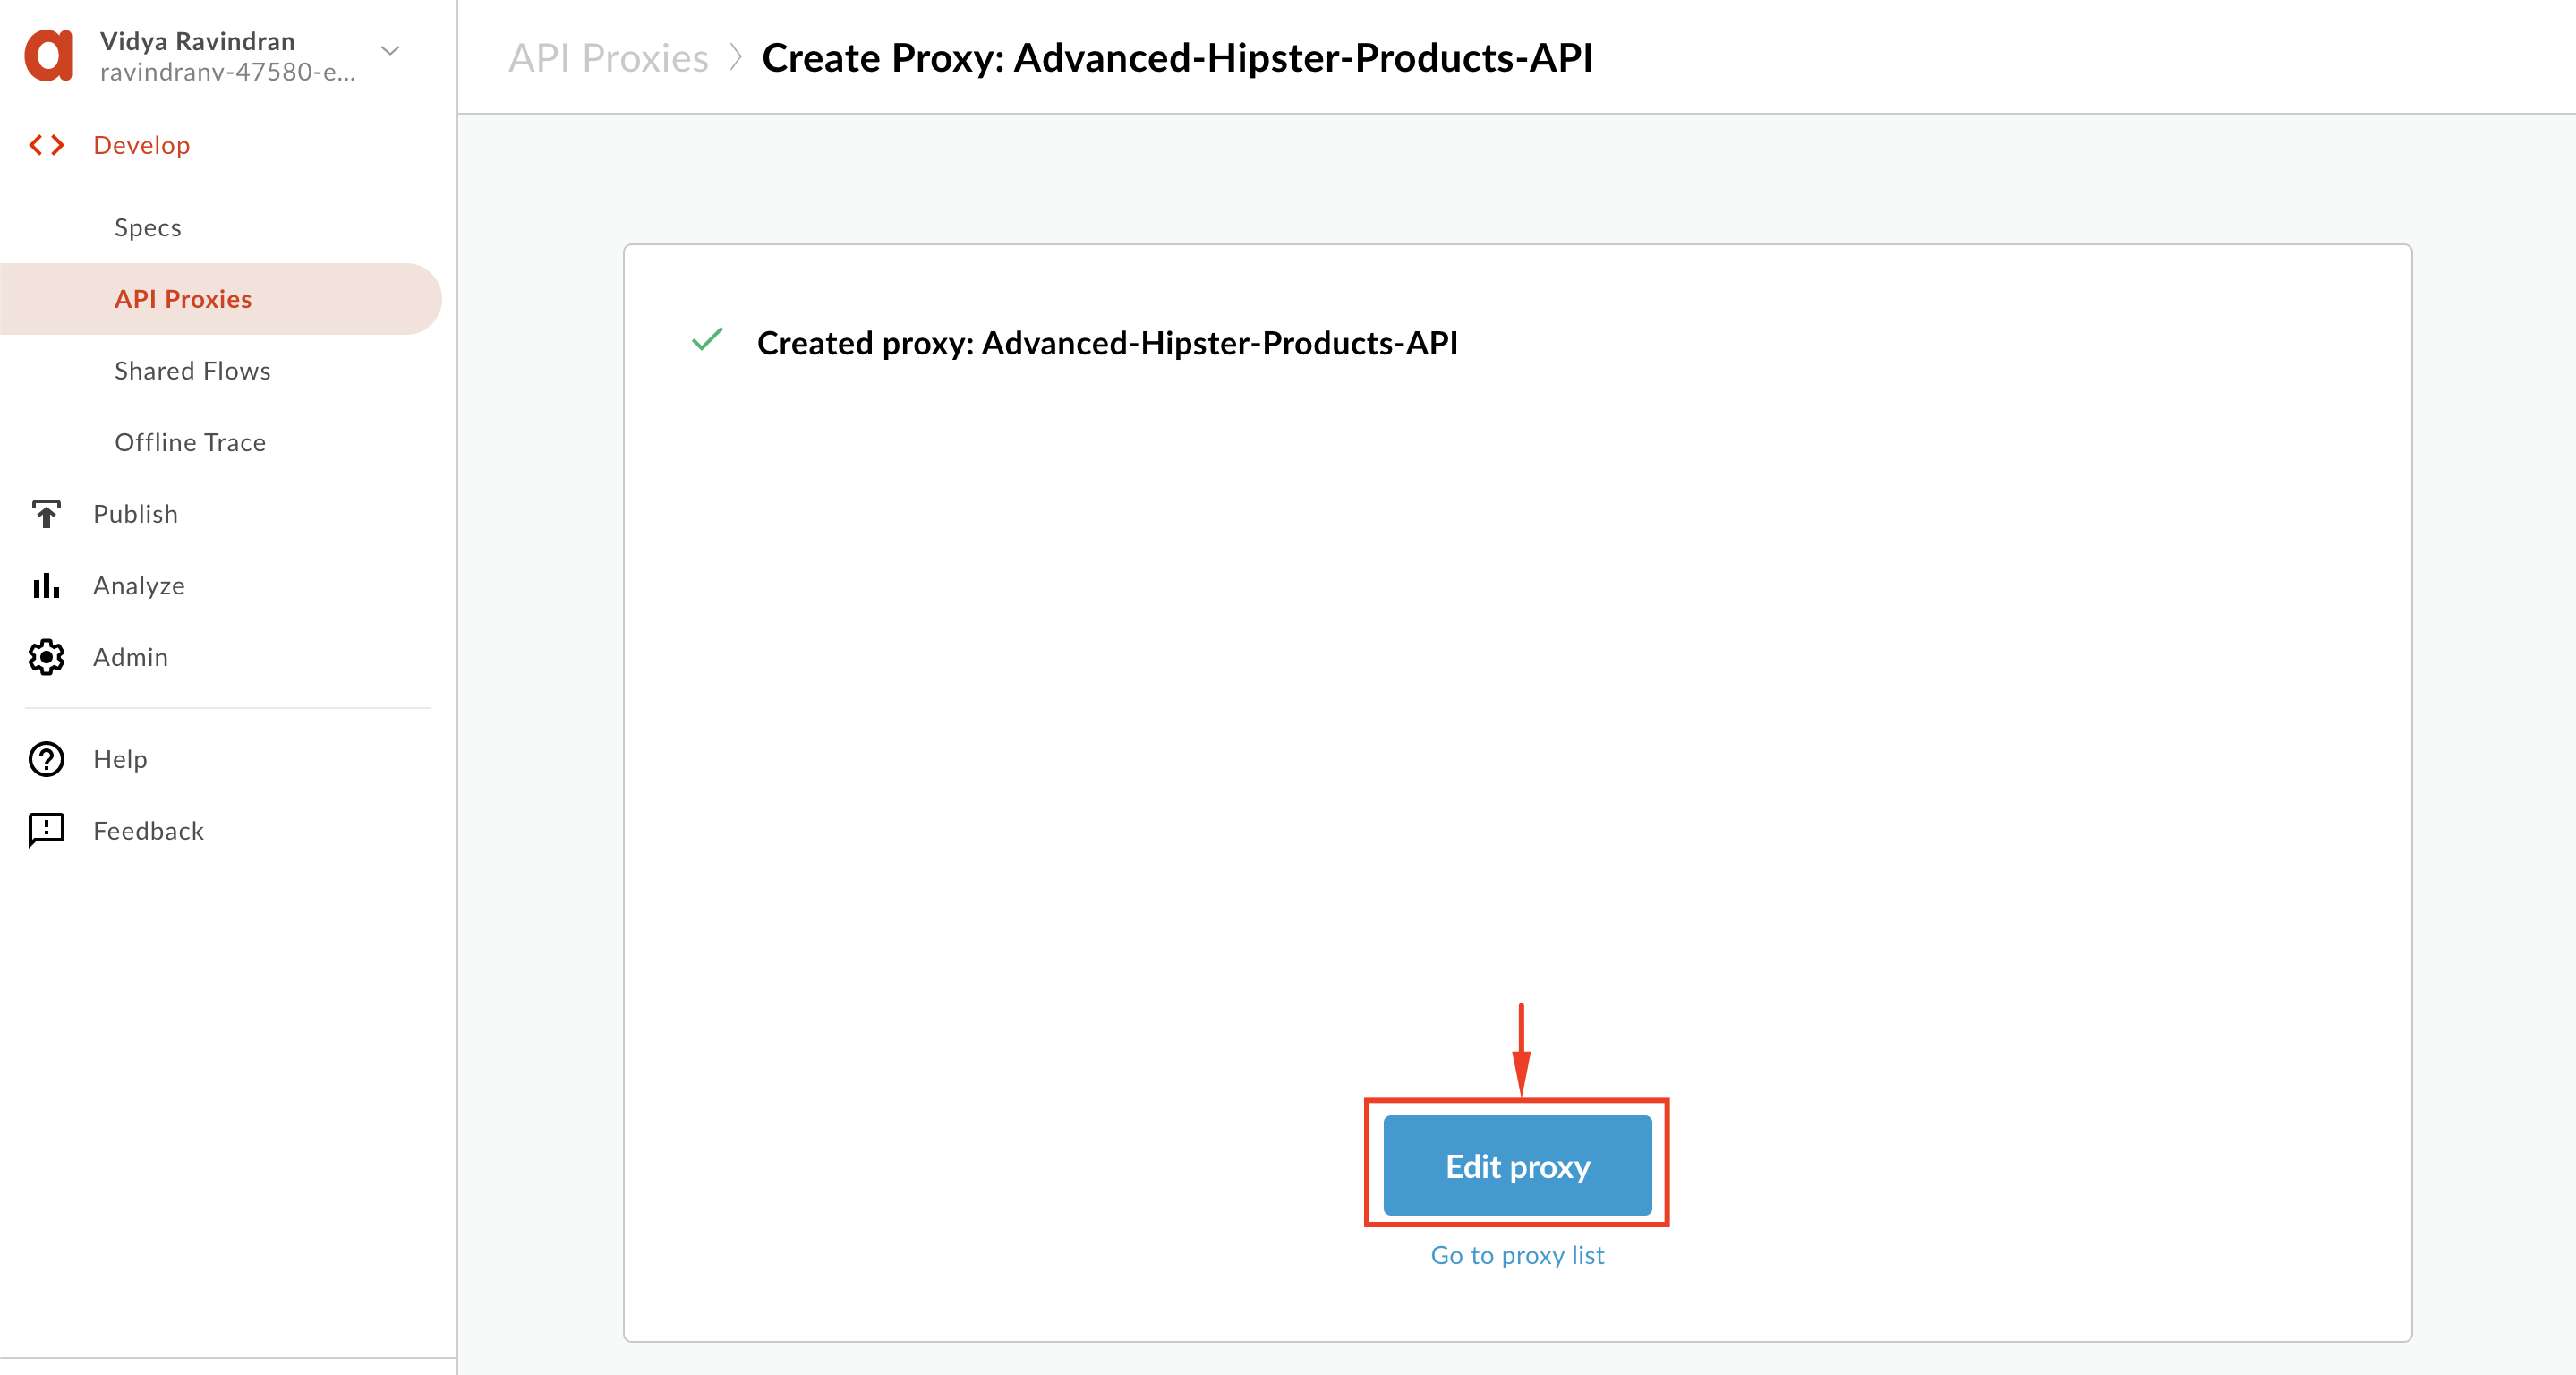Expand the Analyze menu section
The width and height of the screenshot is (2576, 1375).
139,586
